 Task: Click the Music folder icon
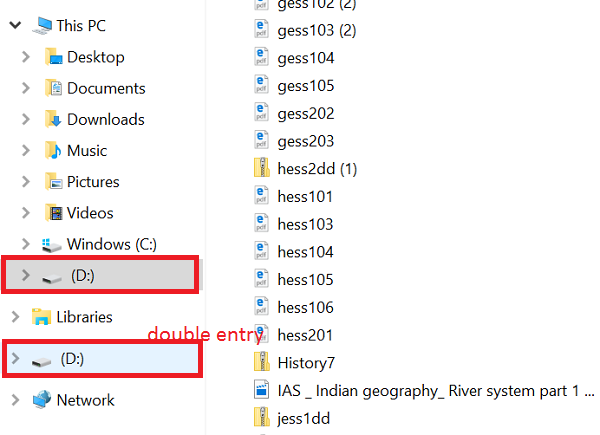(53, 150)
